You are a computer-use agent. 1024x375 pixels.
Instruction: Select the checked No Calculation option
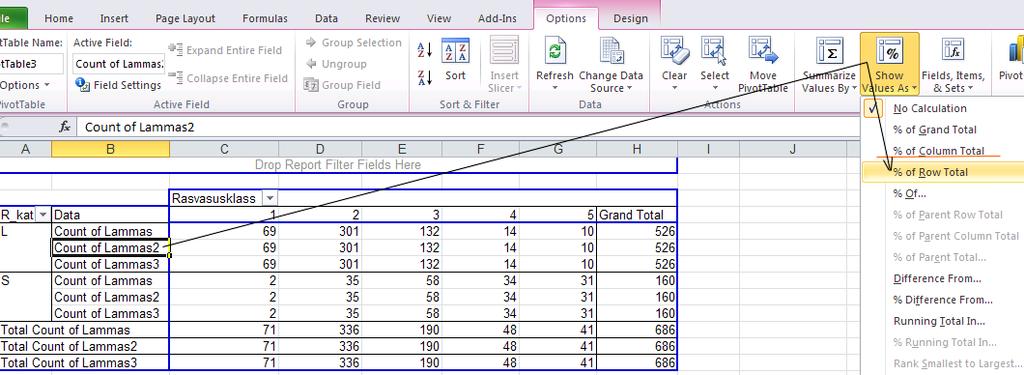pyautogui.click(x=929, y=108)
